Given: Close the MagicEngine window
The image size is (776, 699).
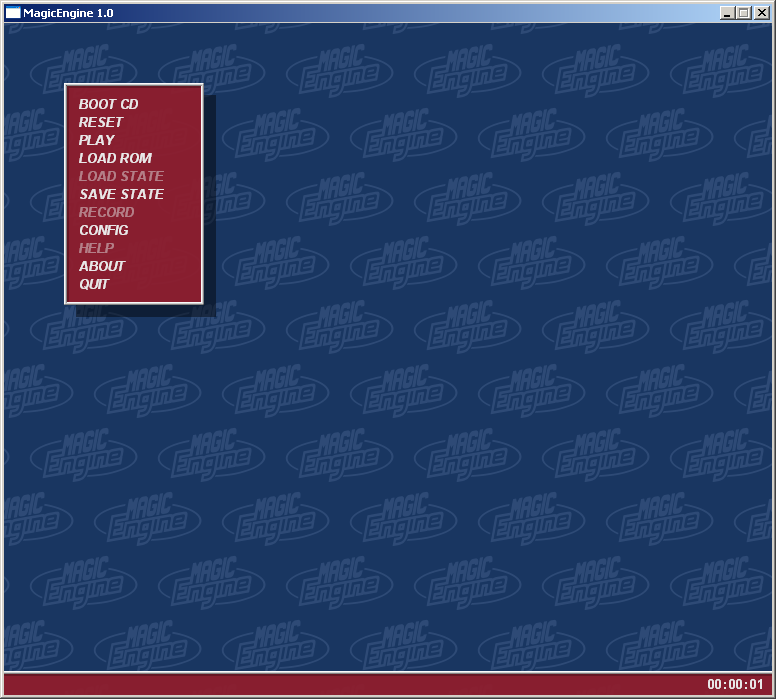Looking at the screenshot, I should [761, 13].
